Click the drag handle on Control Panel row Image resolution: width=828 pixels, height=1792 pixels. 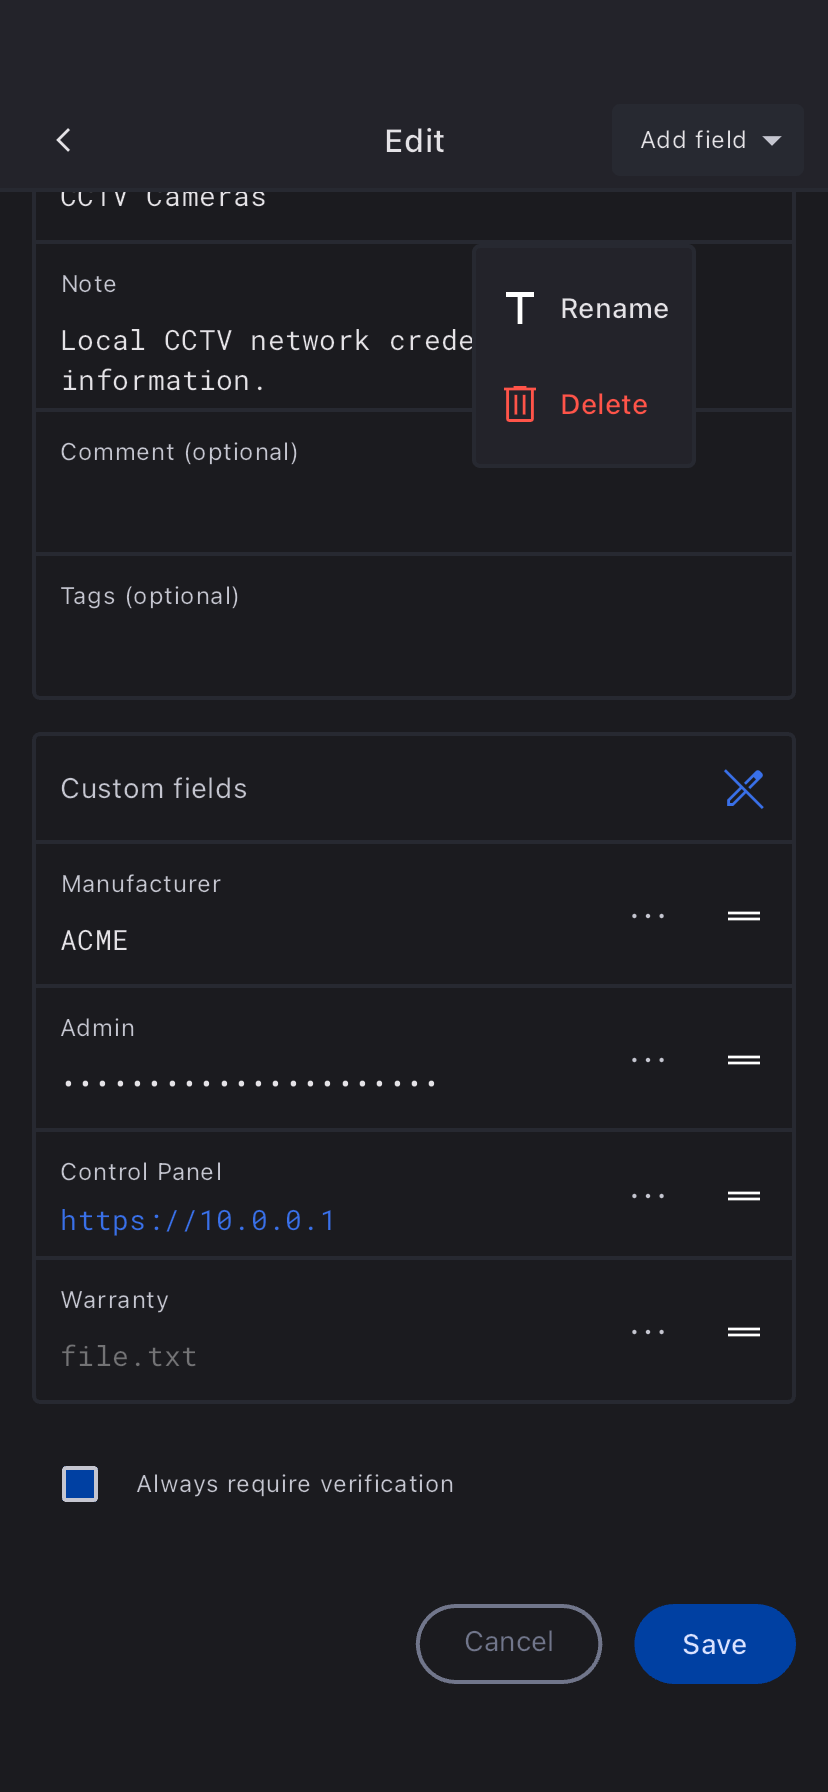point(744,1196)
